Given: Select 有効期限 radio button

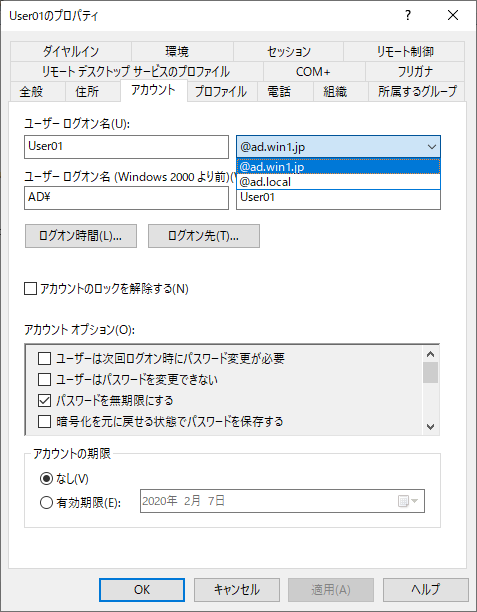Looking at the screenshot, I should 46,502.
